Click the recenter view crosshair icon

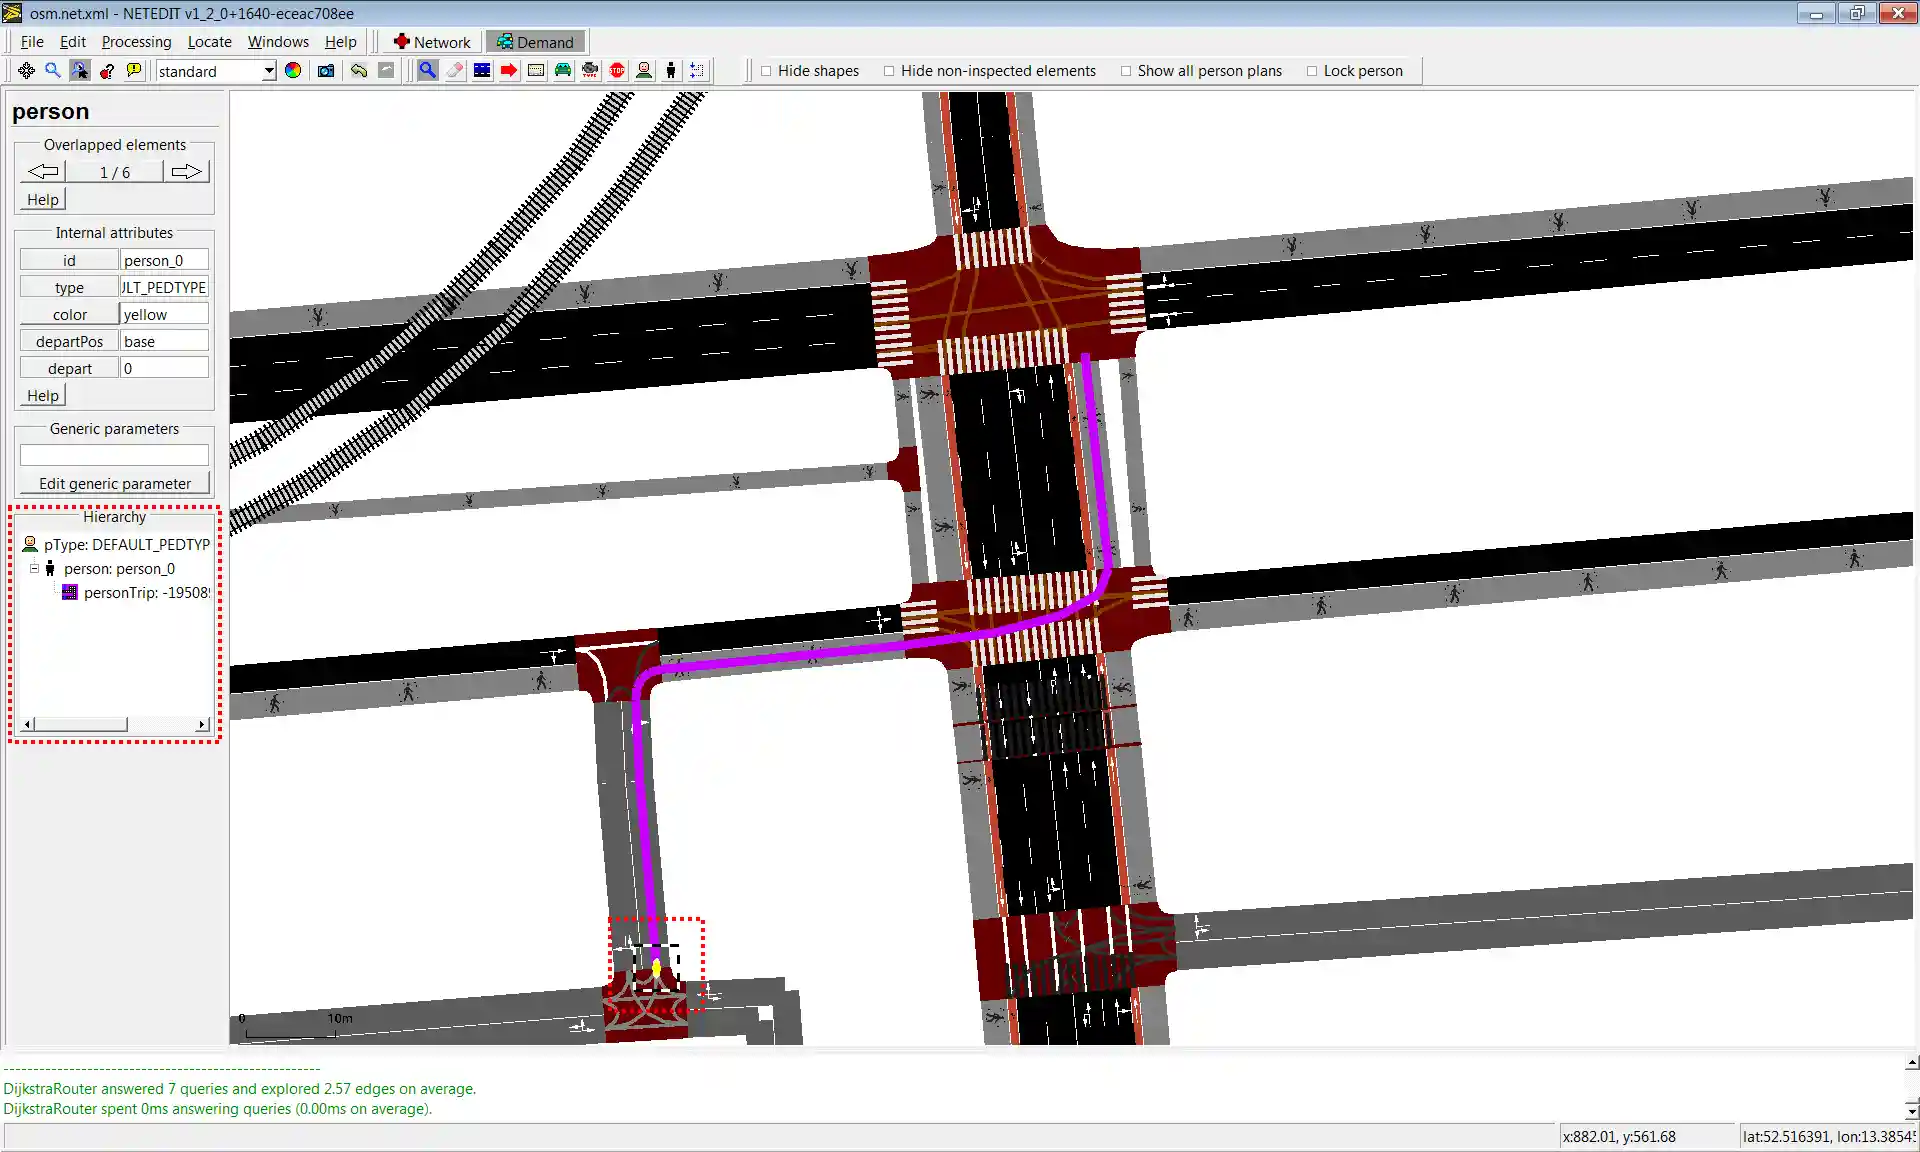(26, 71)
